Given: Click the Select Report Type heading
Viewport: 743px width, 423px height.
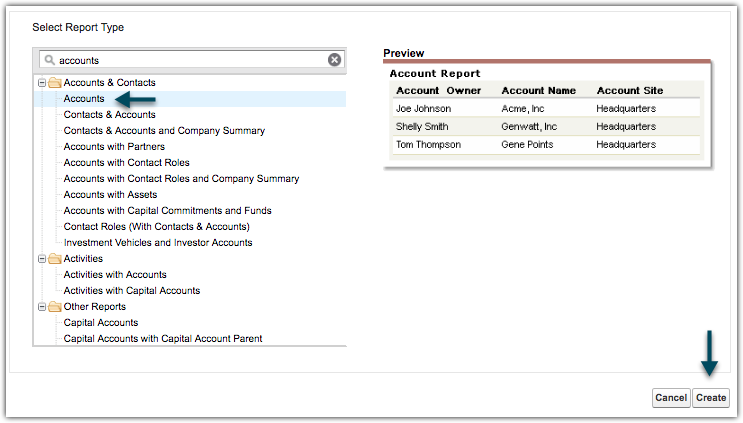Looking at the screenshot, I should pos(78,27).
